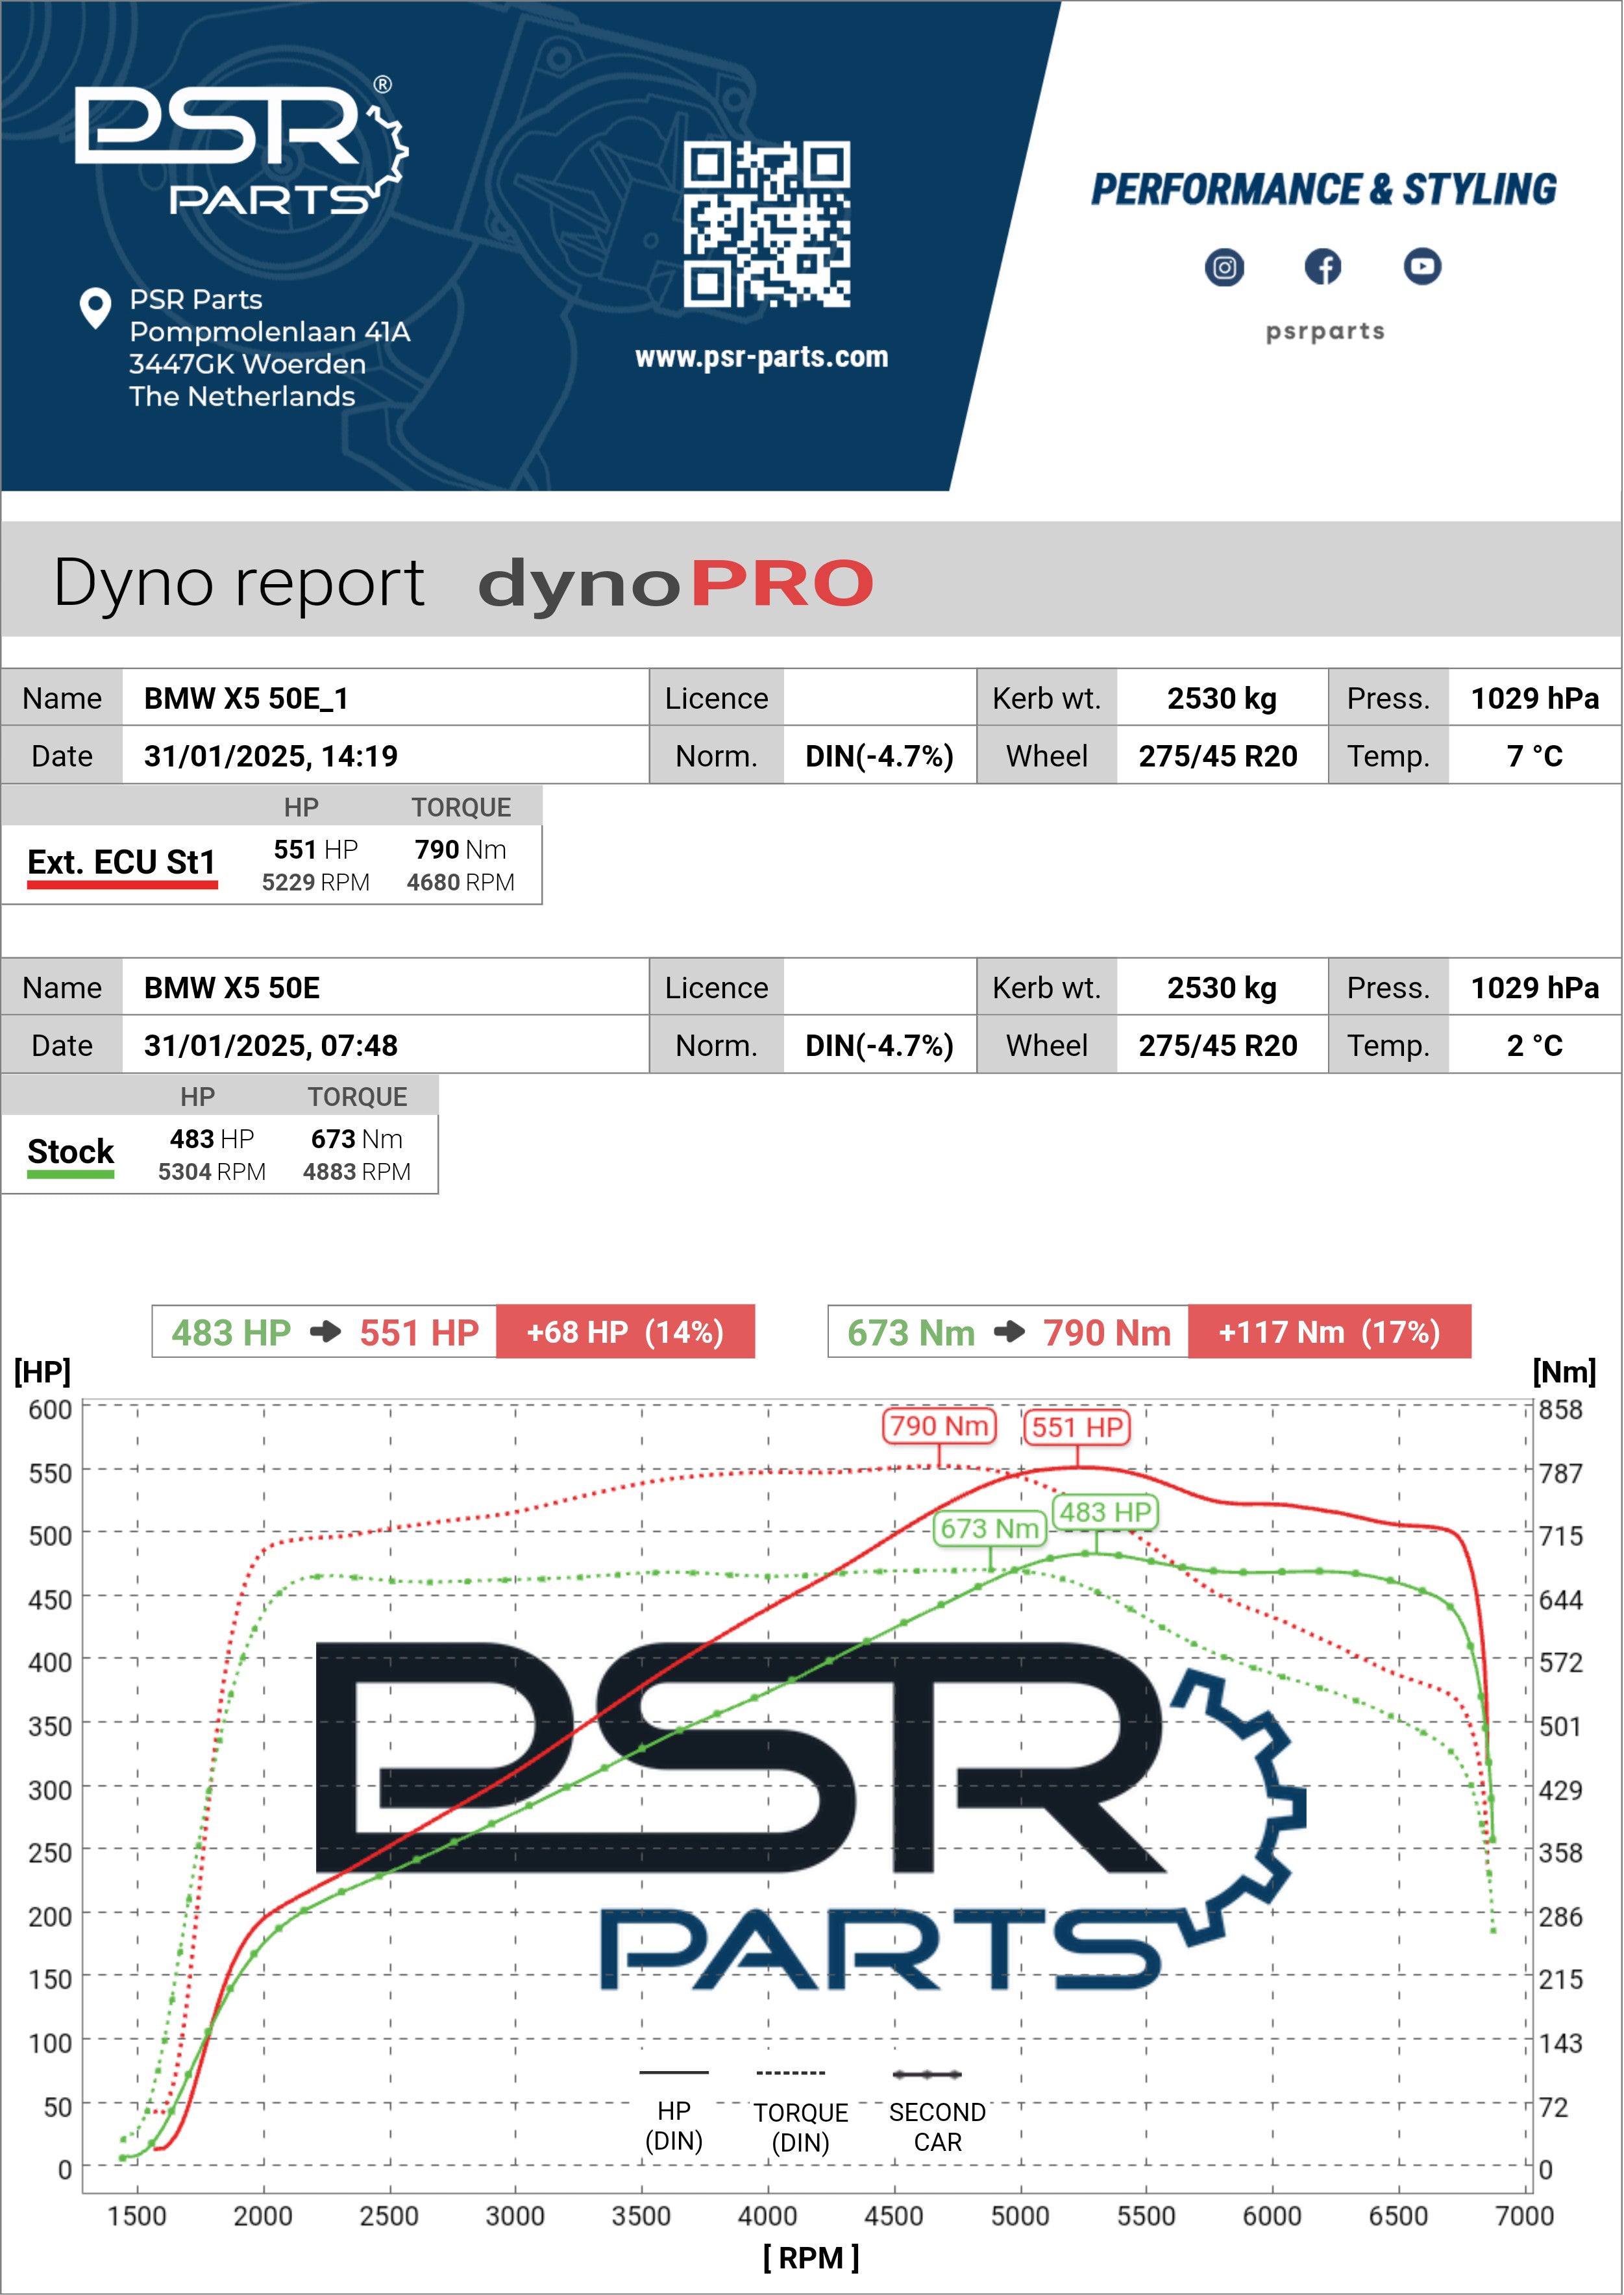This screenshot has height=2295, width=1624.
Task: Click the arrow between 483 HP and 551 HP
Action: [326, 1332]
